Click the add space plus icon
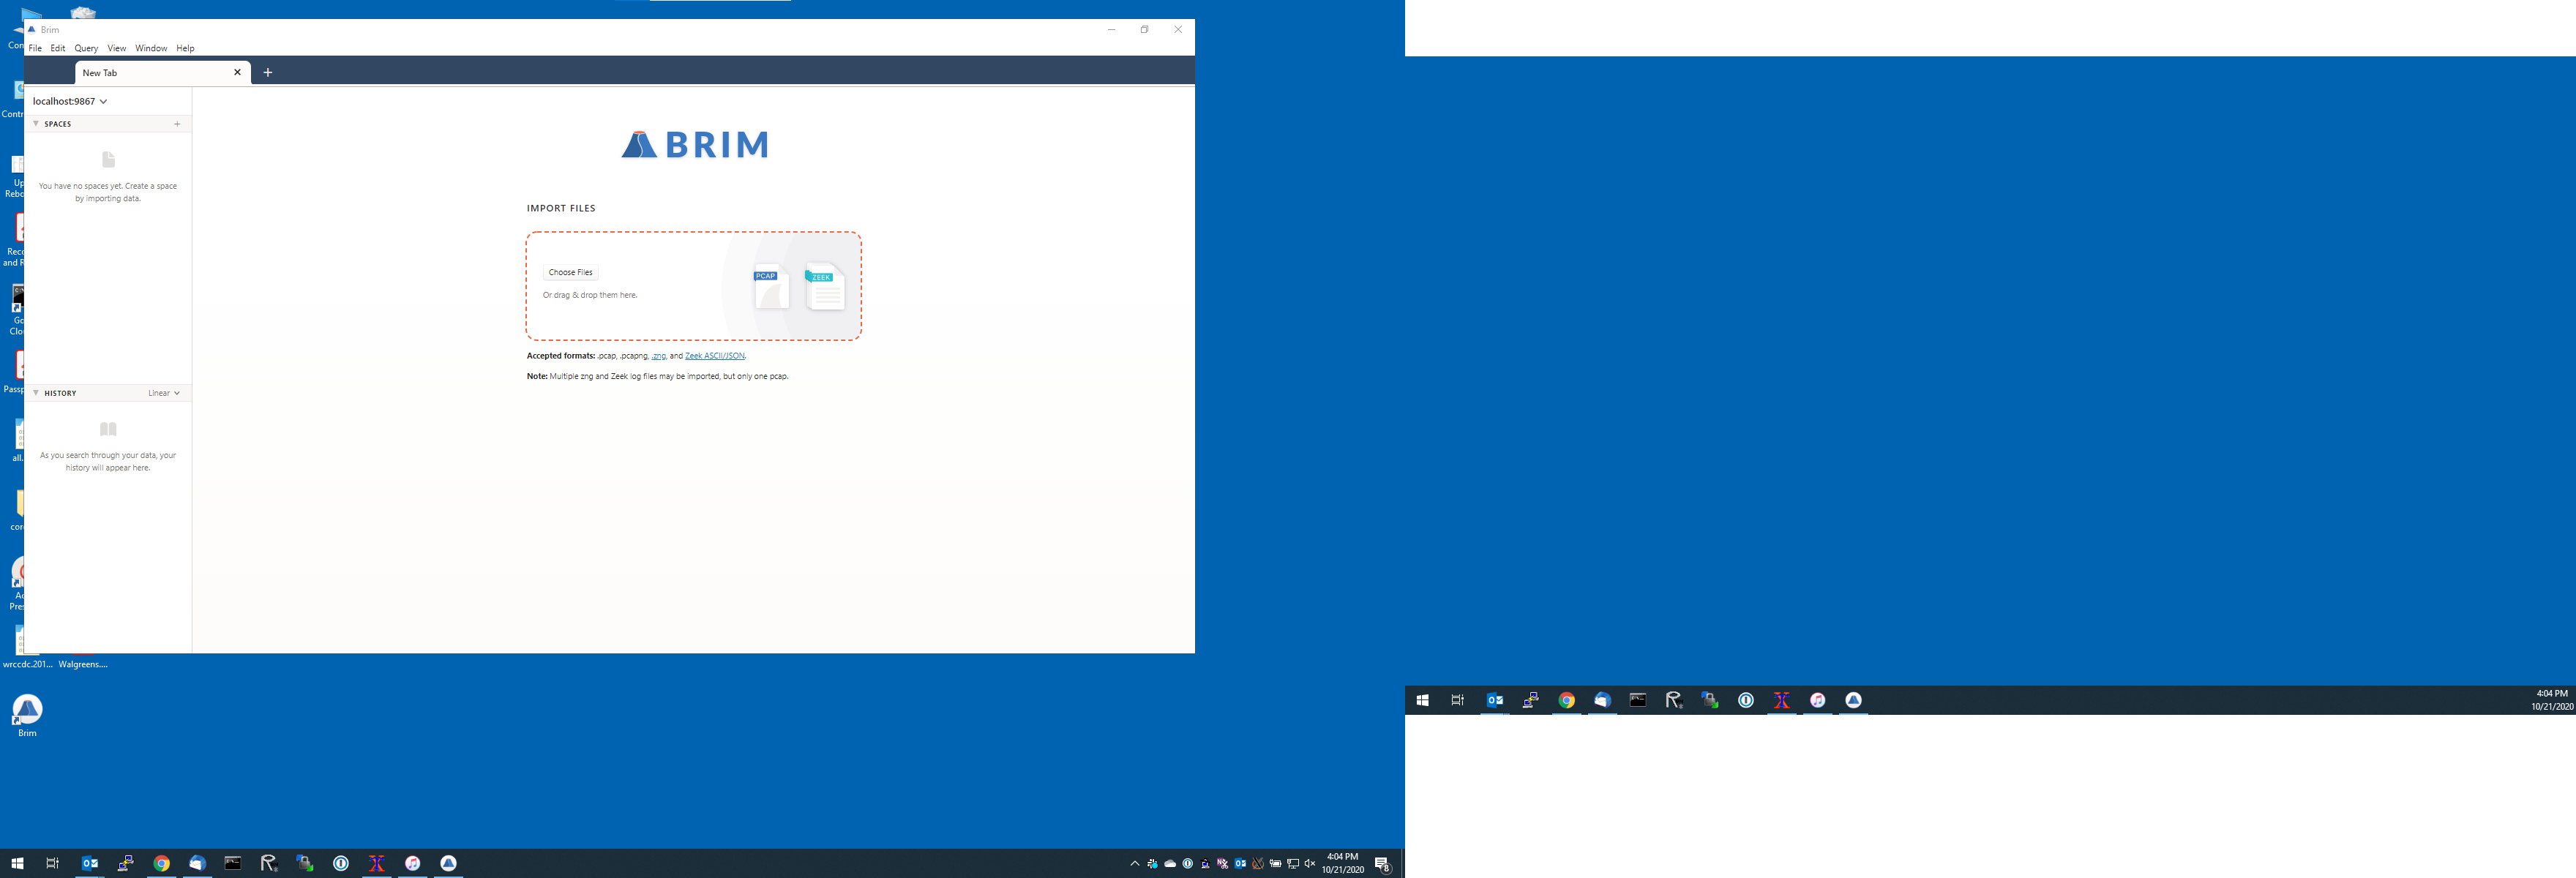 (x=177, y=124)
